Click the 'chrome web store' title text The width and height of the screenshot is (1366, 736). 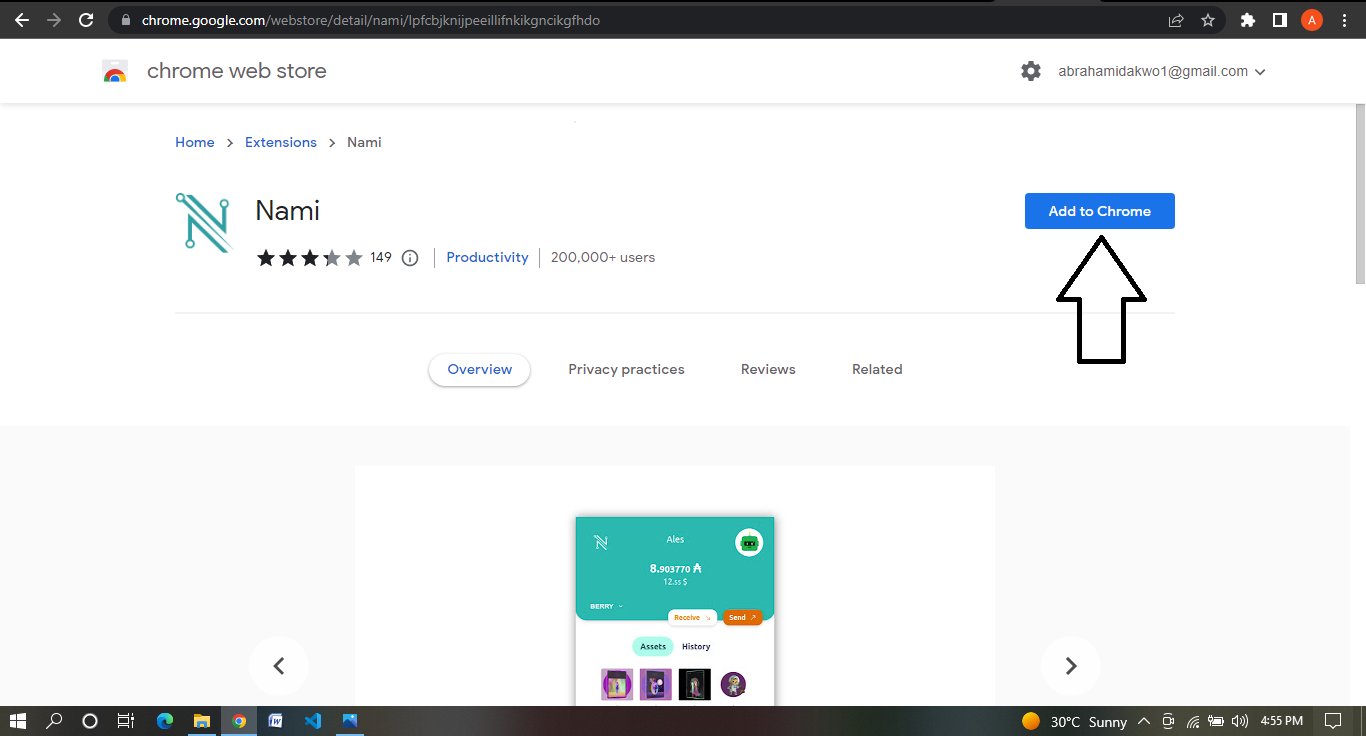click(237, 71)
